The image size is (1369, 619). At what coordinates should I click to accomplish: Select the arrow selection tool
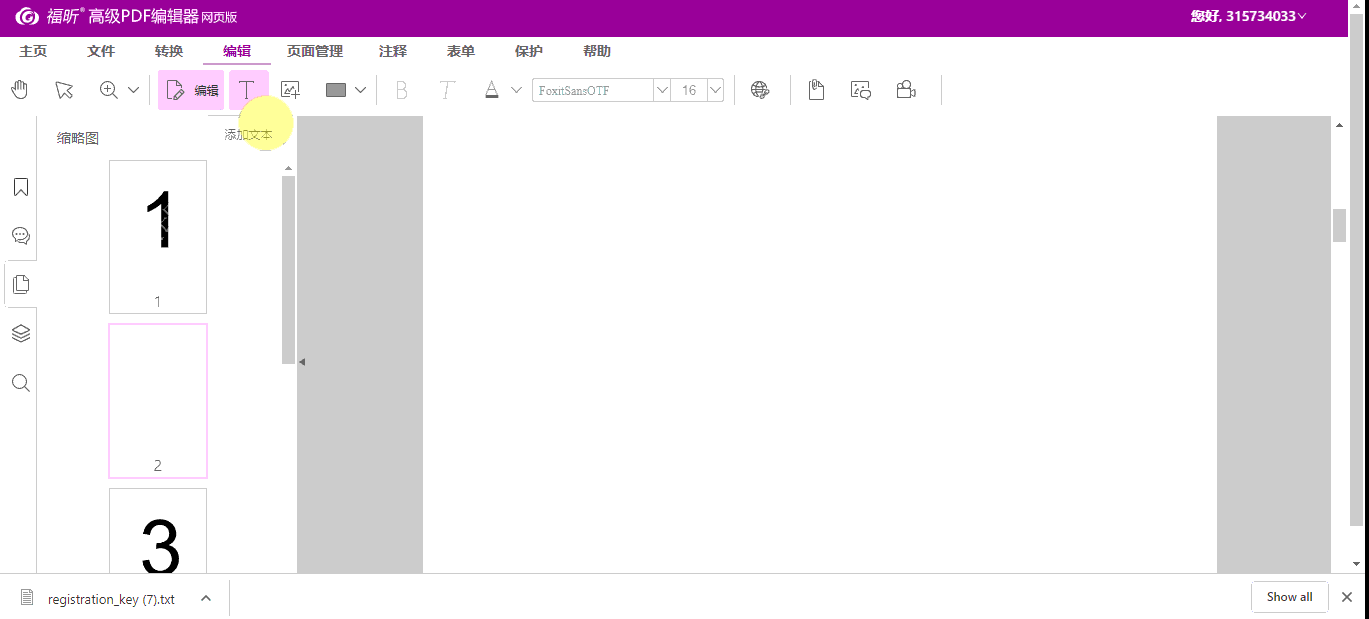tap(65, 90)
